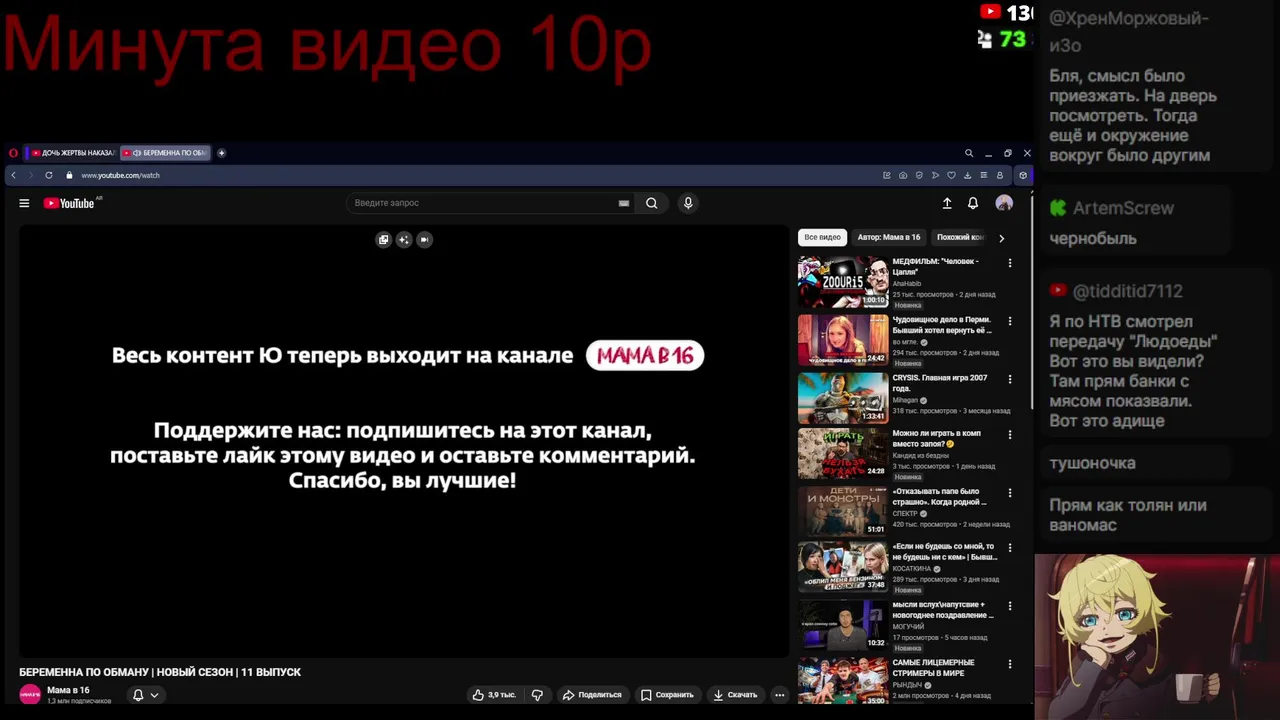The height and width of the screenshot is (720, 1280).
Task: Open the Мама в 16 channel avatar
Action: (x=30, y=695)
